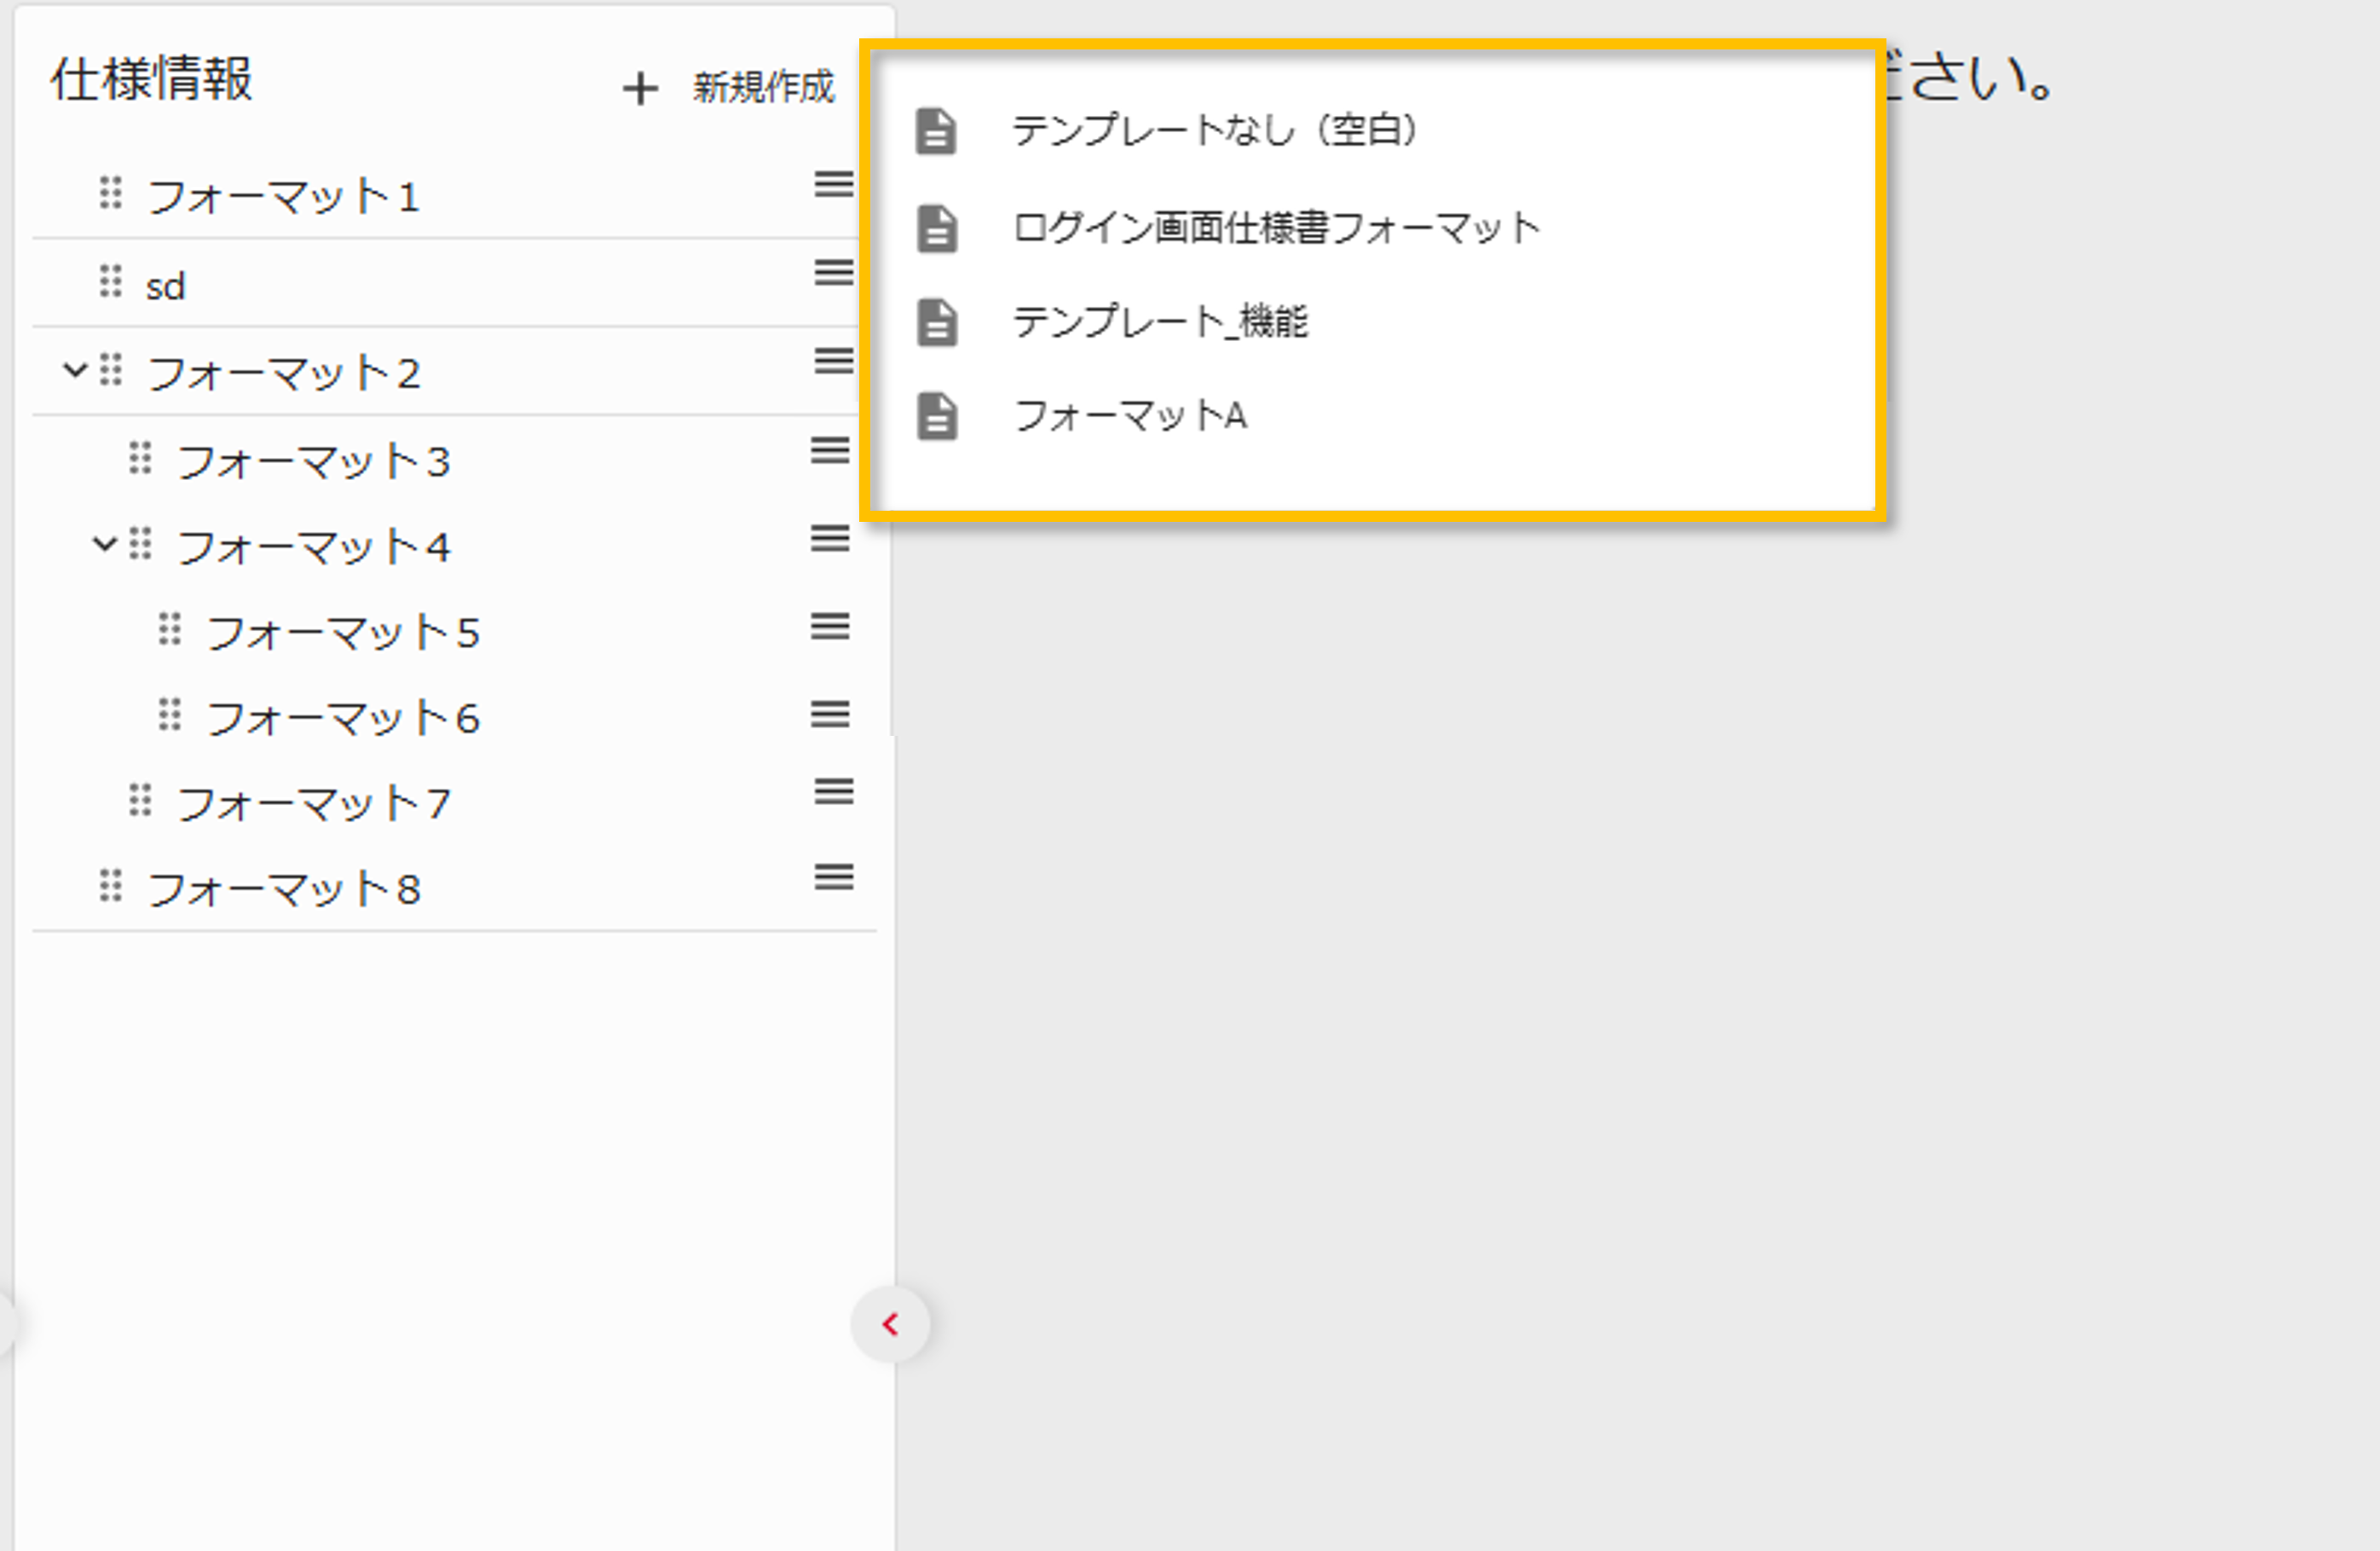The image size is (2380, 1551).
Task: Open hamburger menu for sd row
Action: click(x=833, y=272)
